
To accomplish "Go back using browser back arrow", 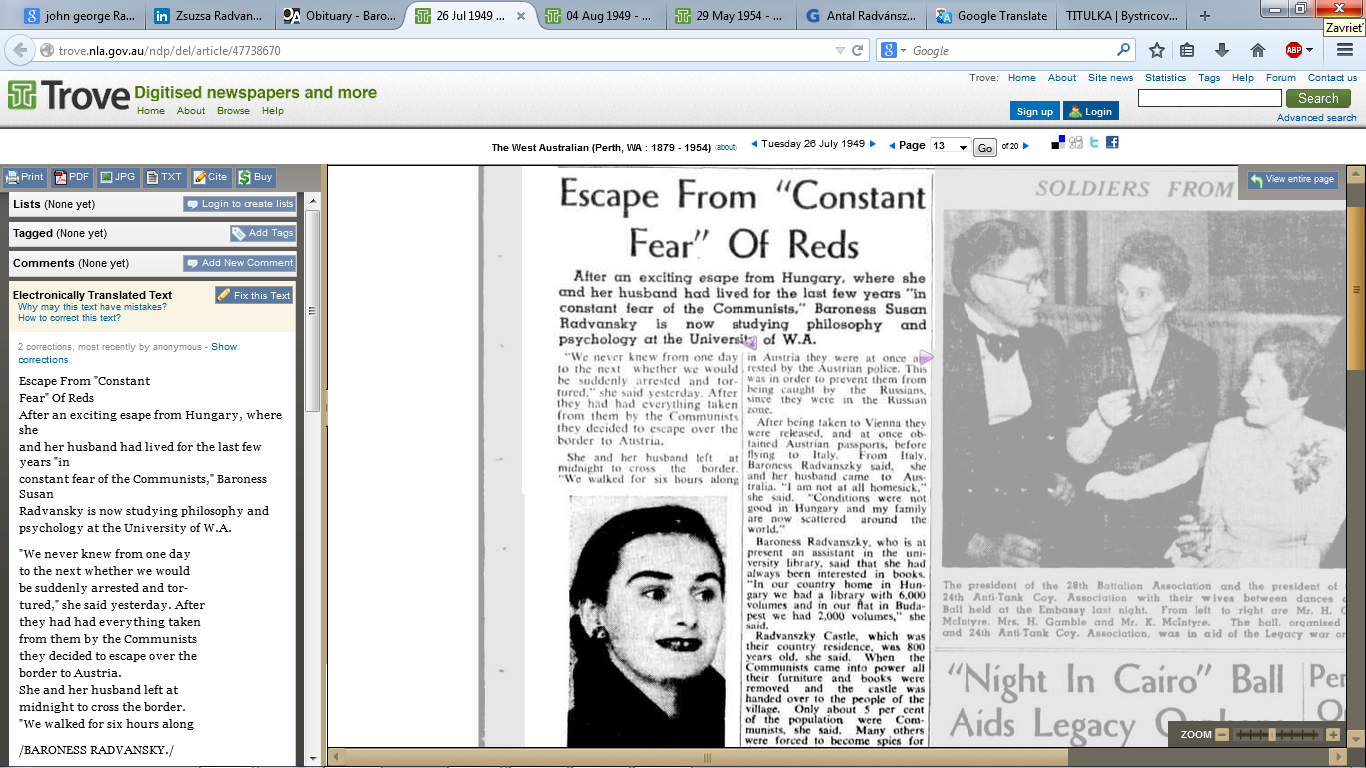I will pyautogui.click(x=20, y=50).
